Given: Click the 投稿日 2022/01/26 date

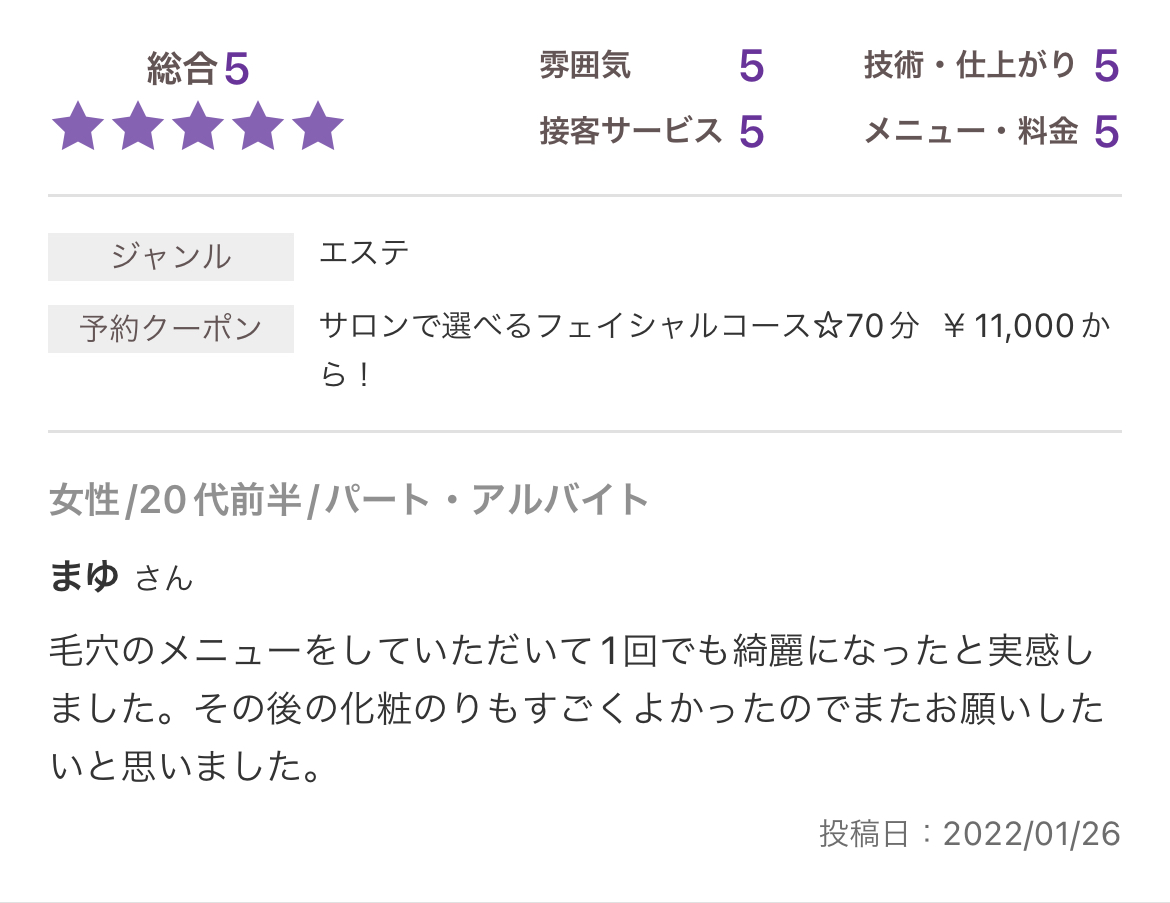Looking at the screenshot, I should coord(970,834).
